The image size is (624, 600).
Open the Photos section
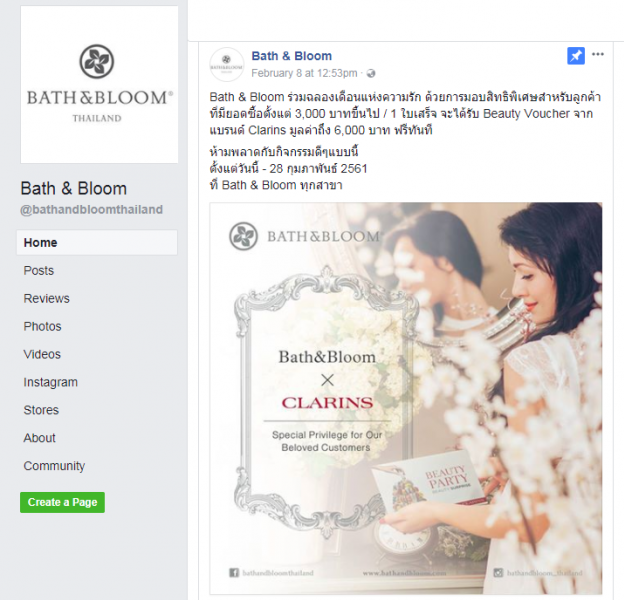click(x=43, y=326)
